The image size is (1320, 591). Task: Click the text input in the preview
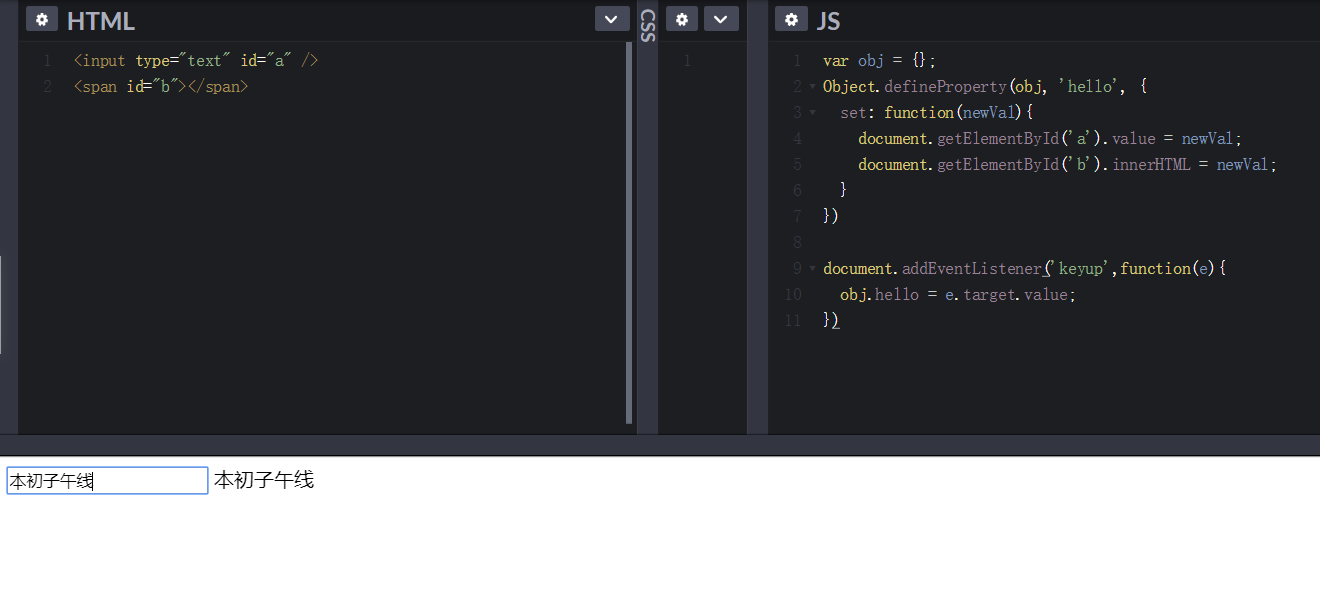[x=107, y=481]
